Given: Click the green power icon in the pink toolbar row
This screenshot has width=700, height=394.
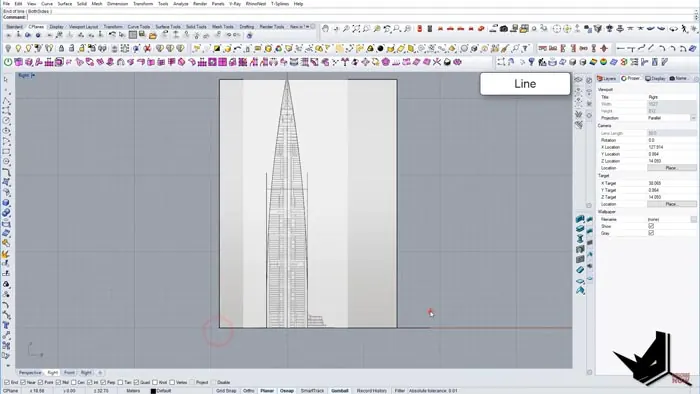Looking at the screenshot, I should [x=8, y=62].
